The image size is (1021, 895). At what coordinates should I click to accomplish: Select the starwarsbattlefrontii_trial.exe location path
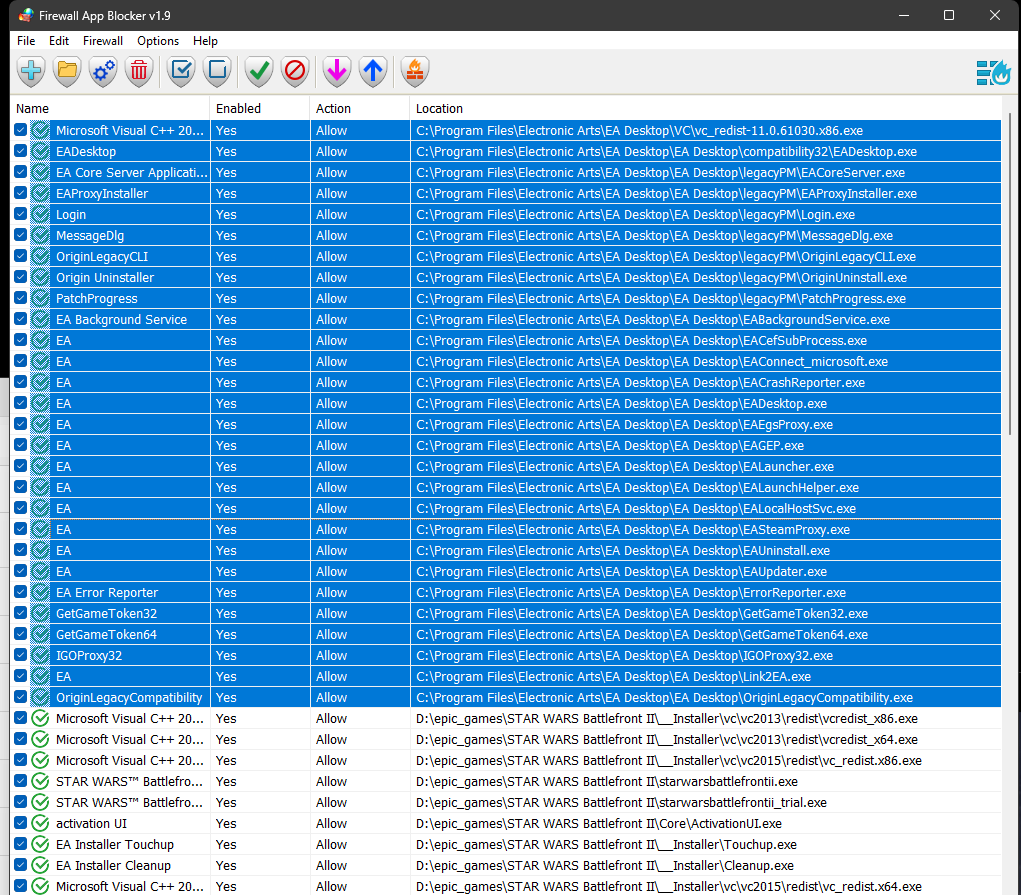coord(621,803)
